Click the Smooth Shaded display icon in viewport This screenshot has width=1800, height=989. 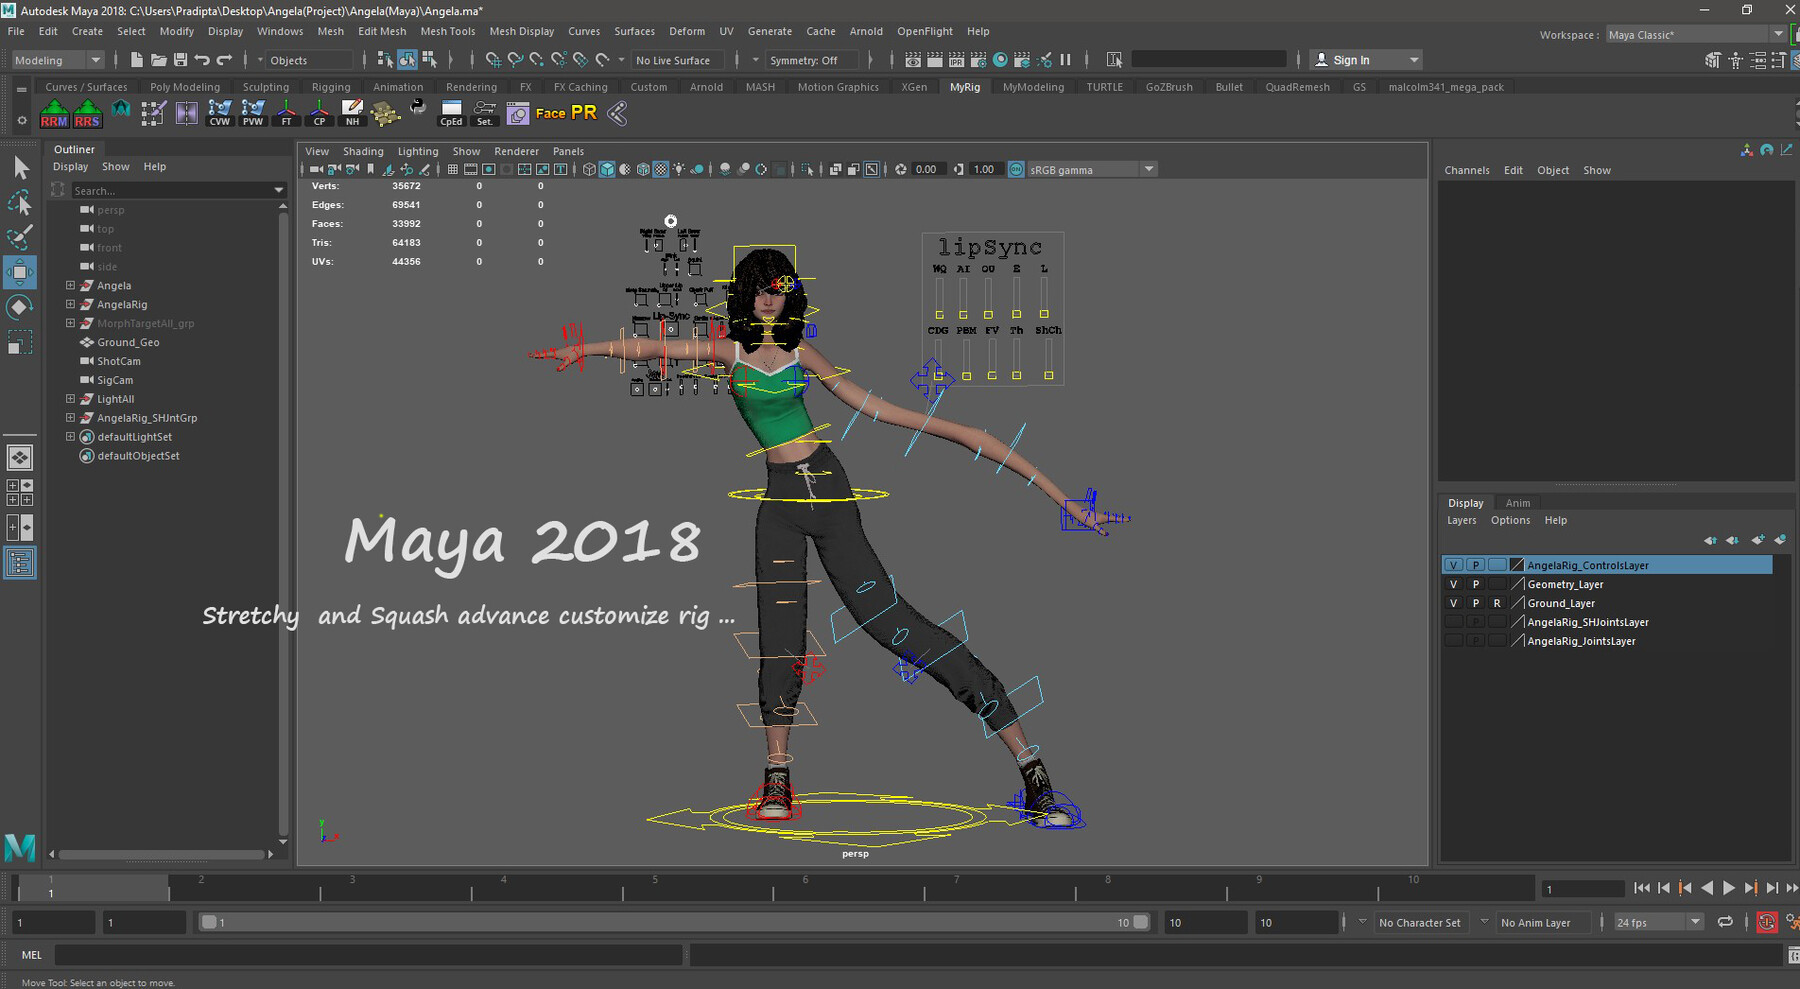pos(607,169)
